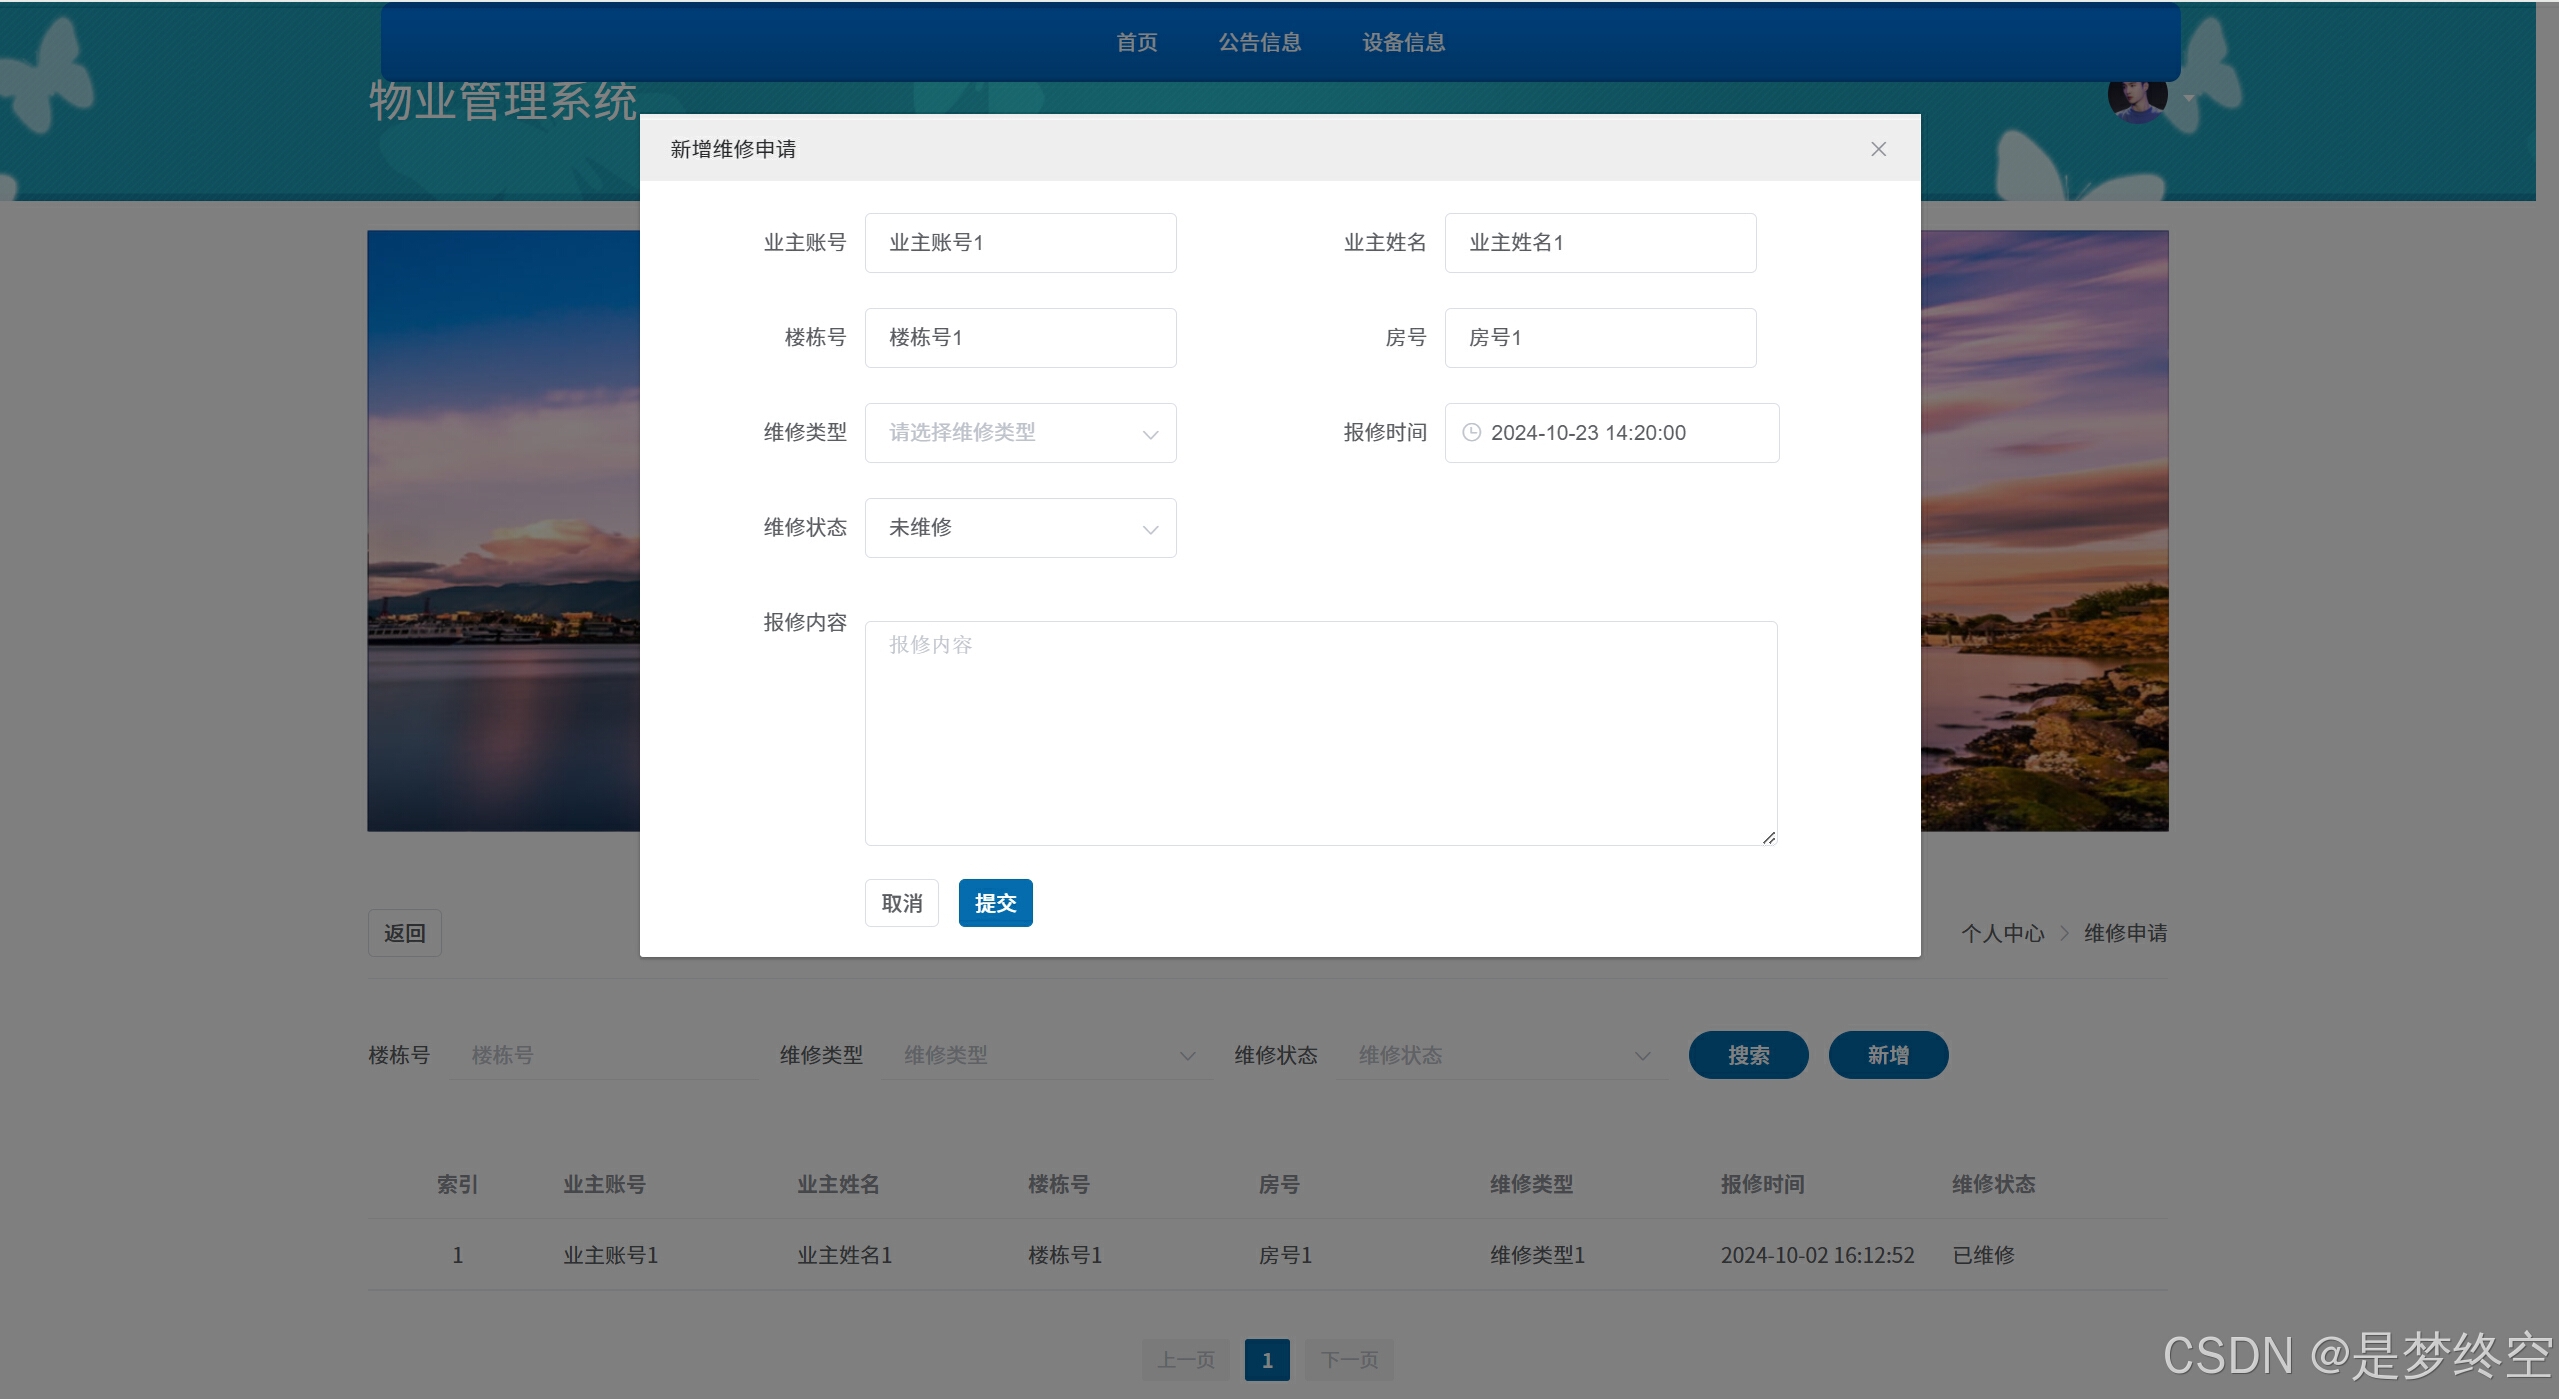
Task: Click the clock icon in 报修时间 field
Action: click(x=1471, y=433)
